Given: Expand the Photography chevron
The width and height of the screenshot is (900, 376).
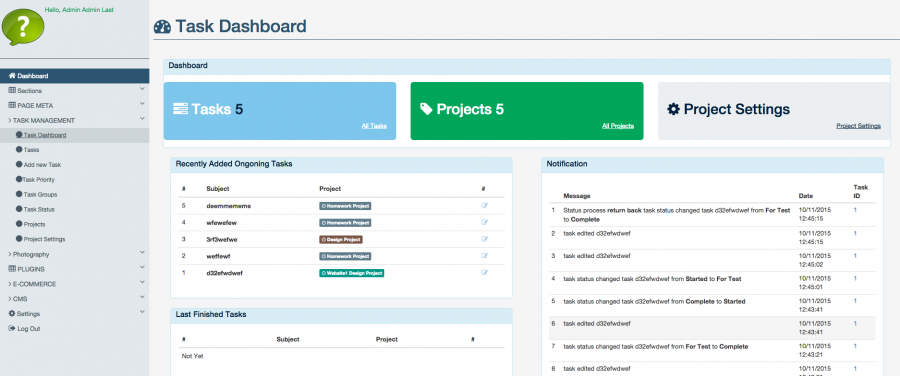Looking at the screenshot, I should 142,253.
